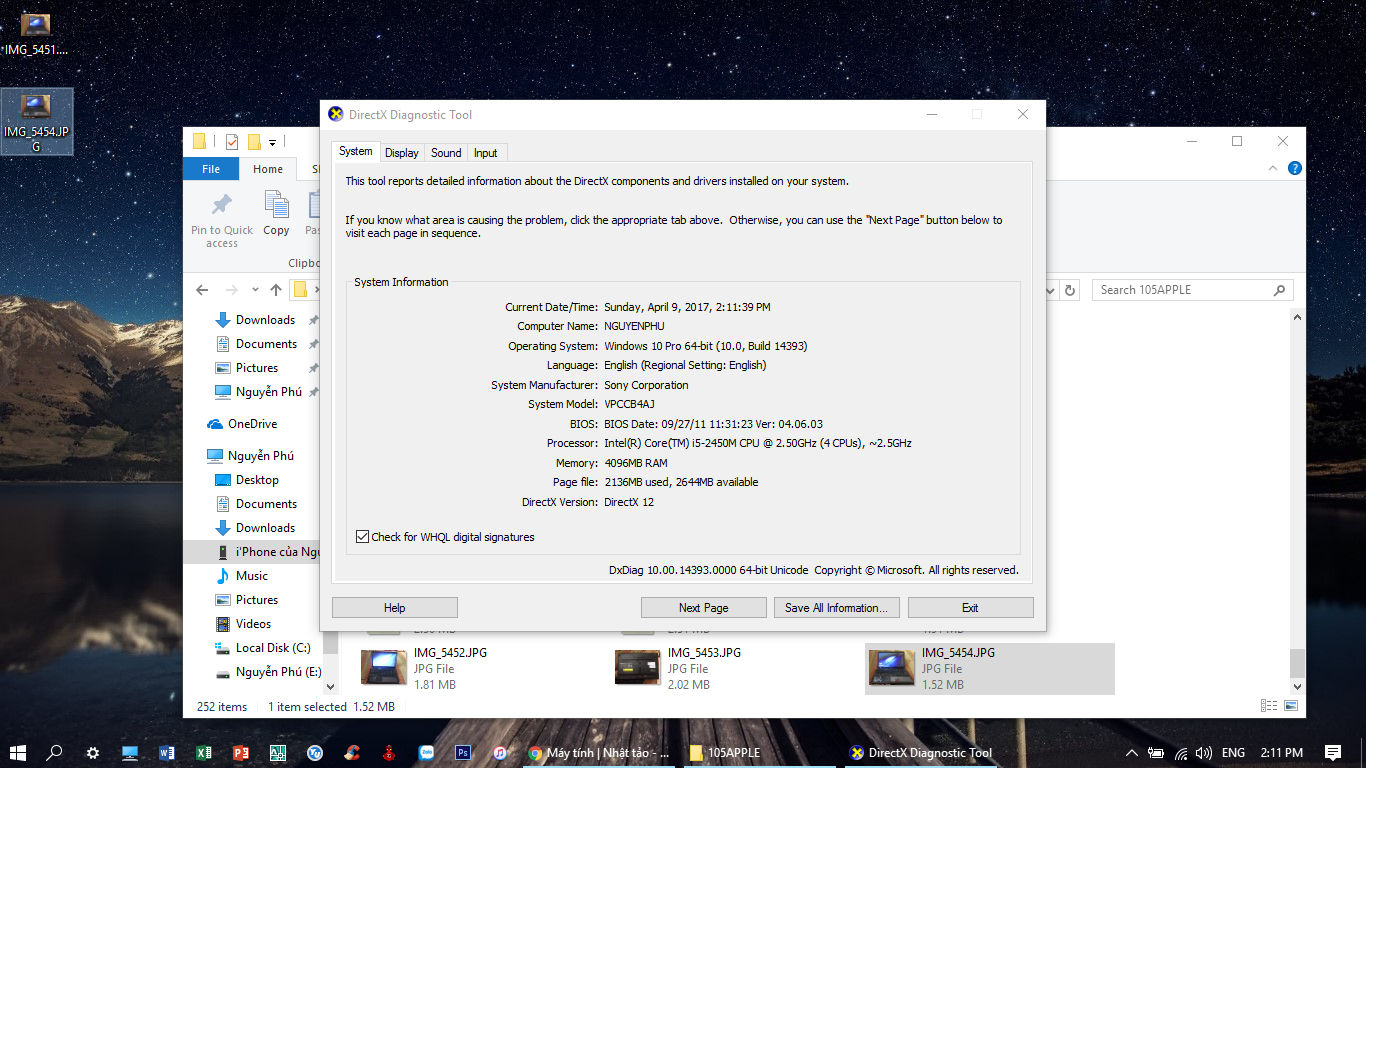
Task: Check battery status in system tray
Action: point(1156,753)
